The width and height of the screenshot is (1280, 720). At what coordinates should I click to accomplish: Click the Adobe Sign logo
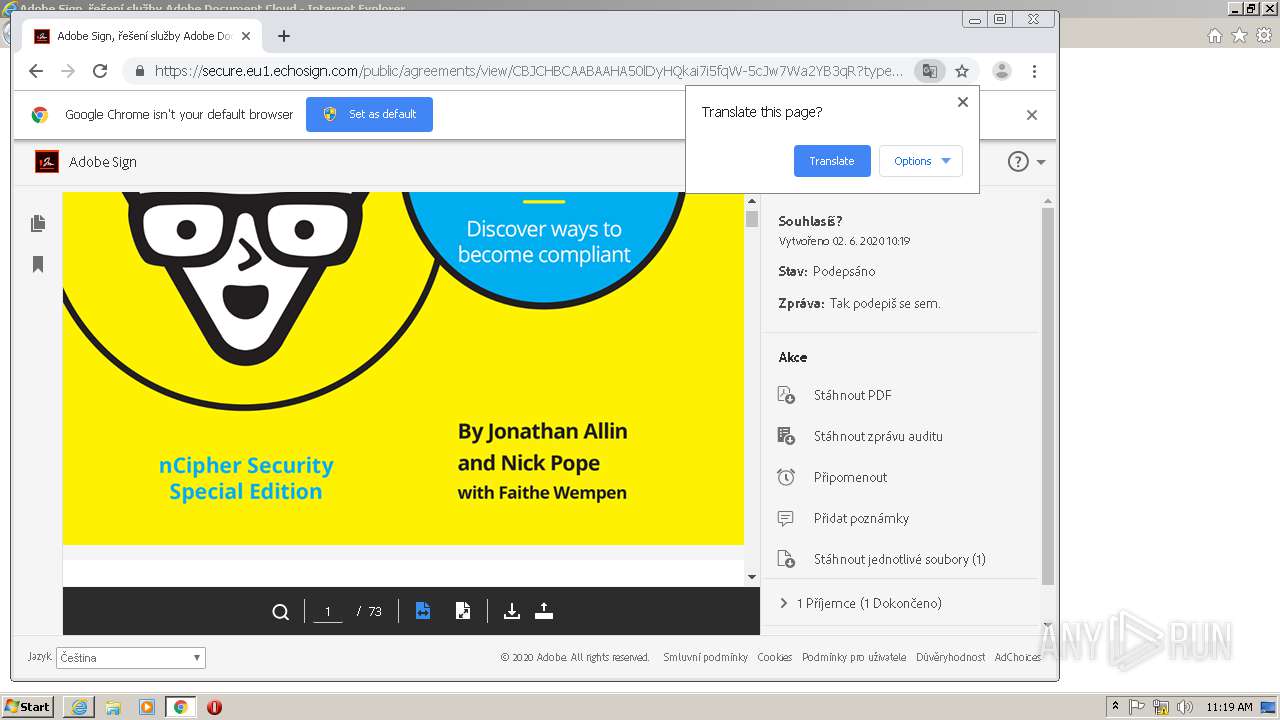pos(47,162)
